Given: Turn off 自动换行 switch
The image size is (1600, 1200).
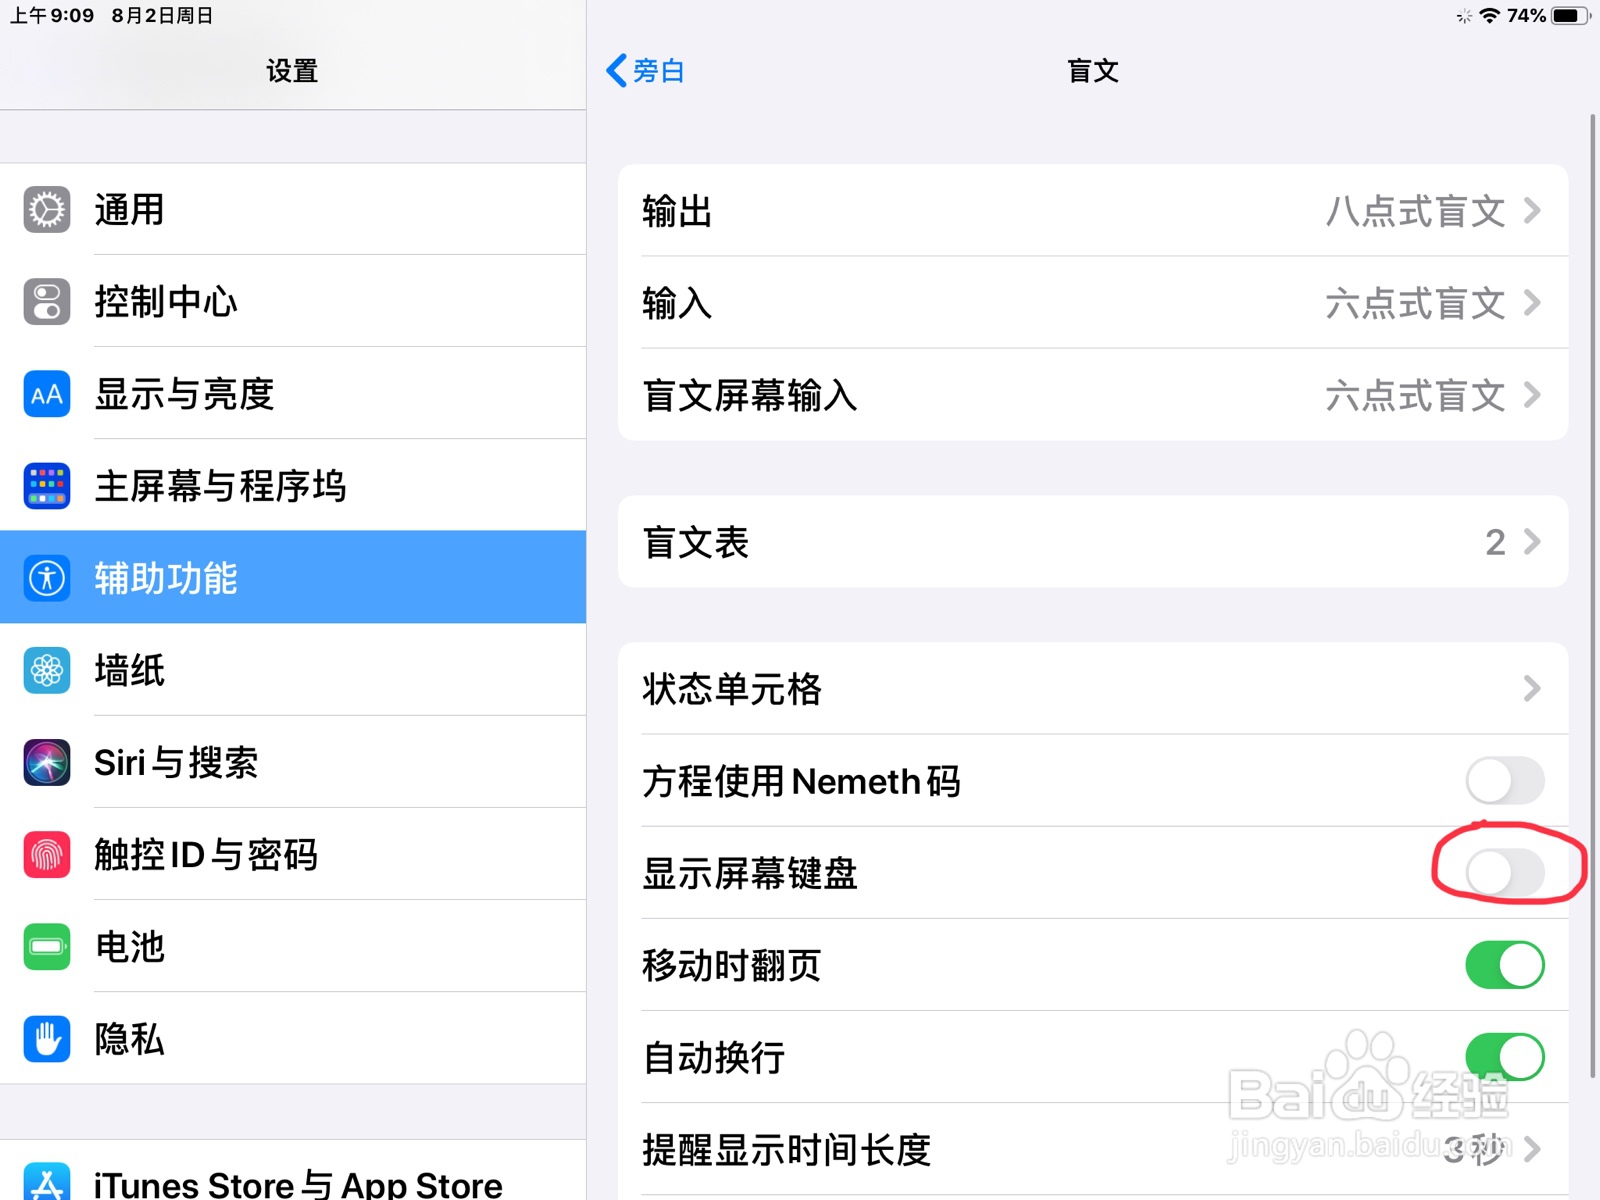Looking at the screenshot, I should pos(1505,1057).
